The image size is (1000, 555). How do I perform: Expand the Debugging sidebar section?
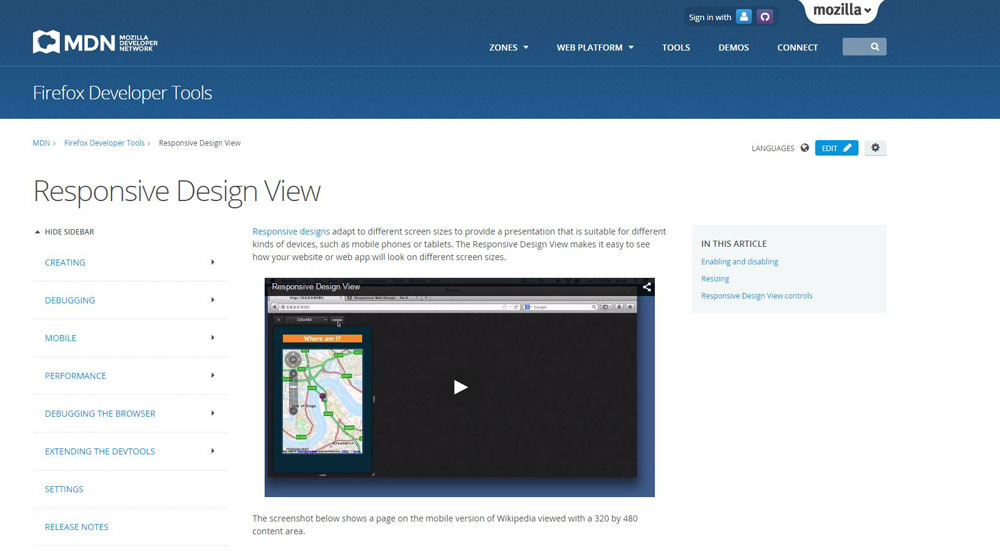[x=129, y=300]
